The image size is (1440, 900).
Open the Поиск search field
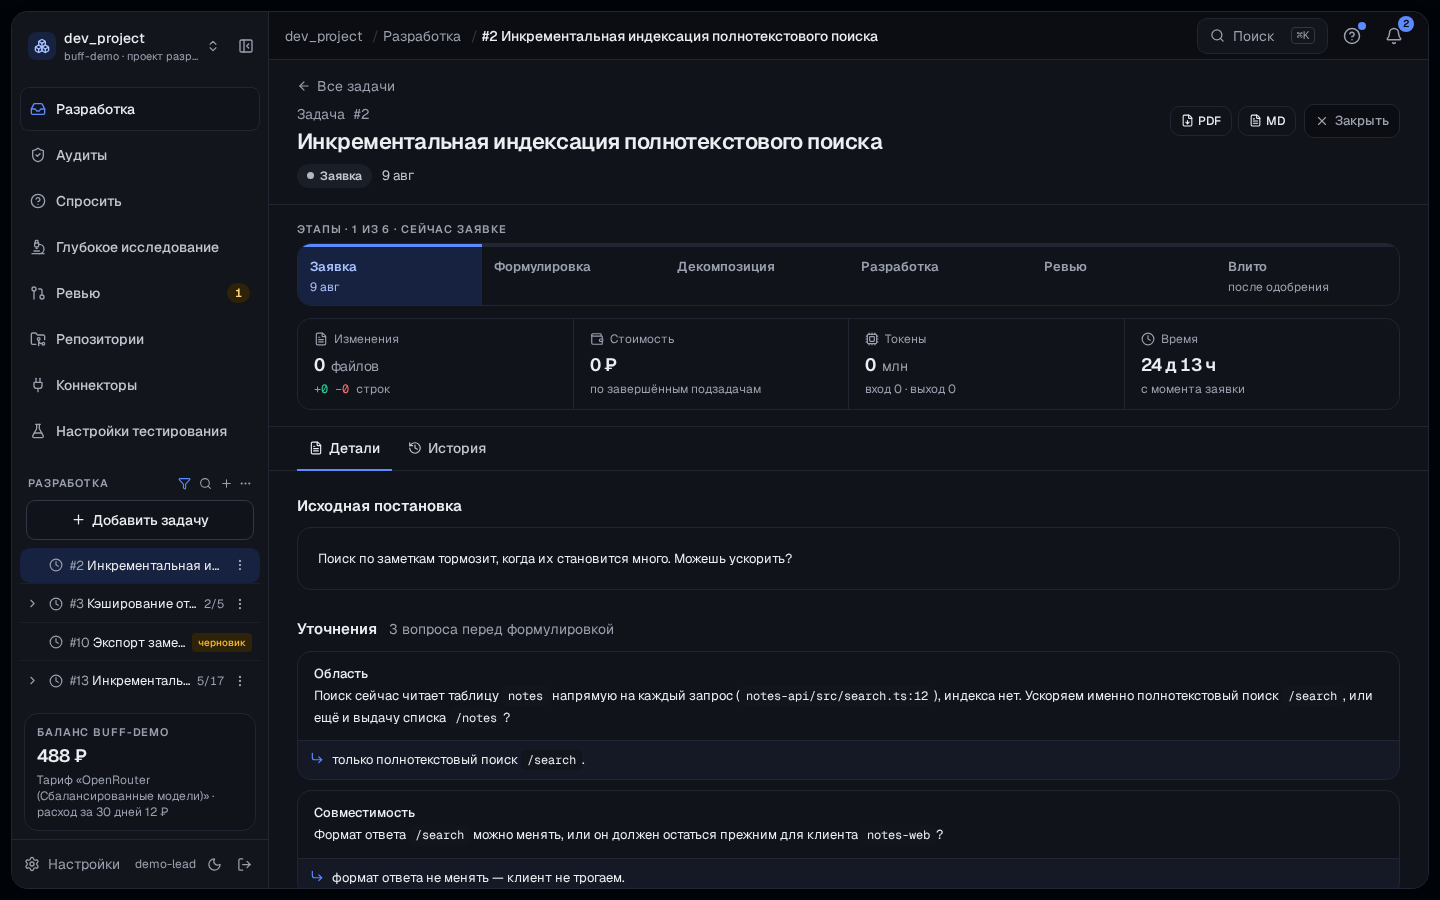point(1262,36)
